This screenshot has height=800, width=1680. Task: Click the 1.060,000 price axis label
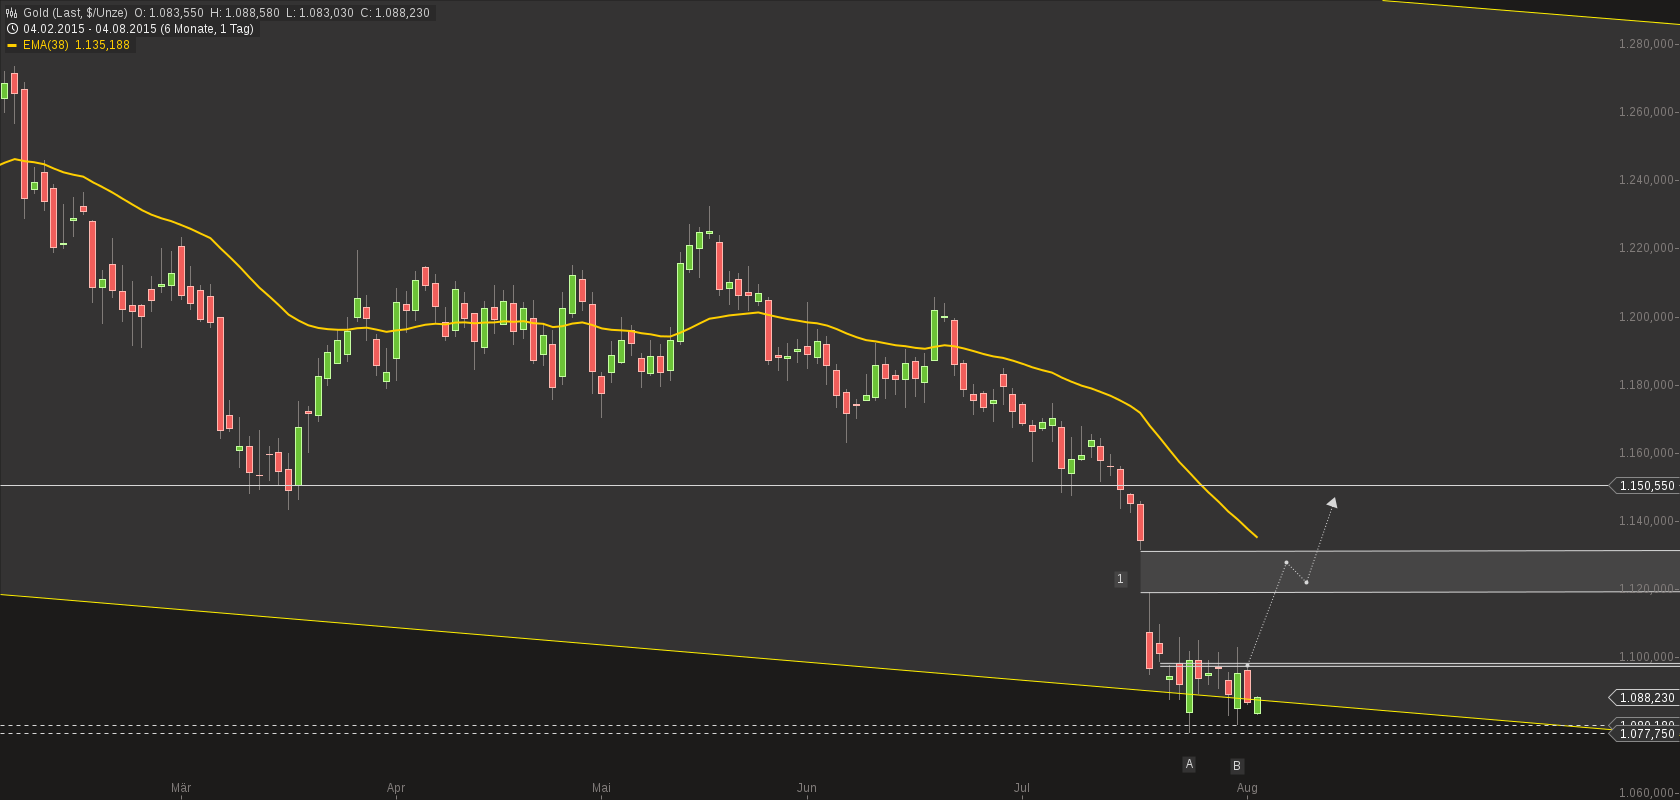(1646, 793)
